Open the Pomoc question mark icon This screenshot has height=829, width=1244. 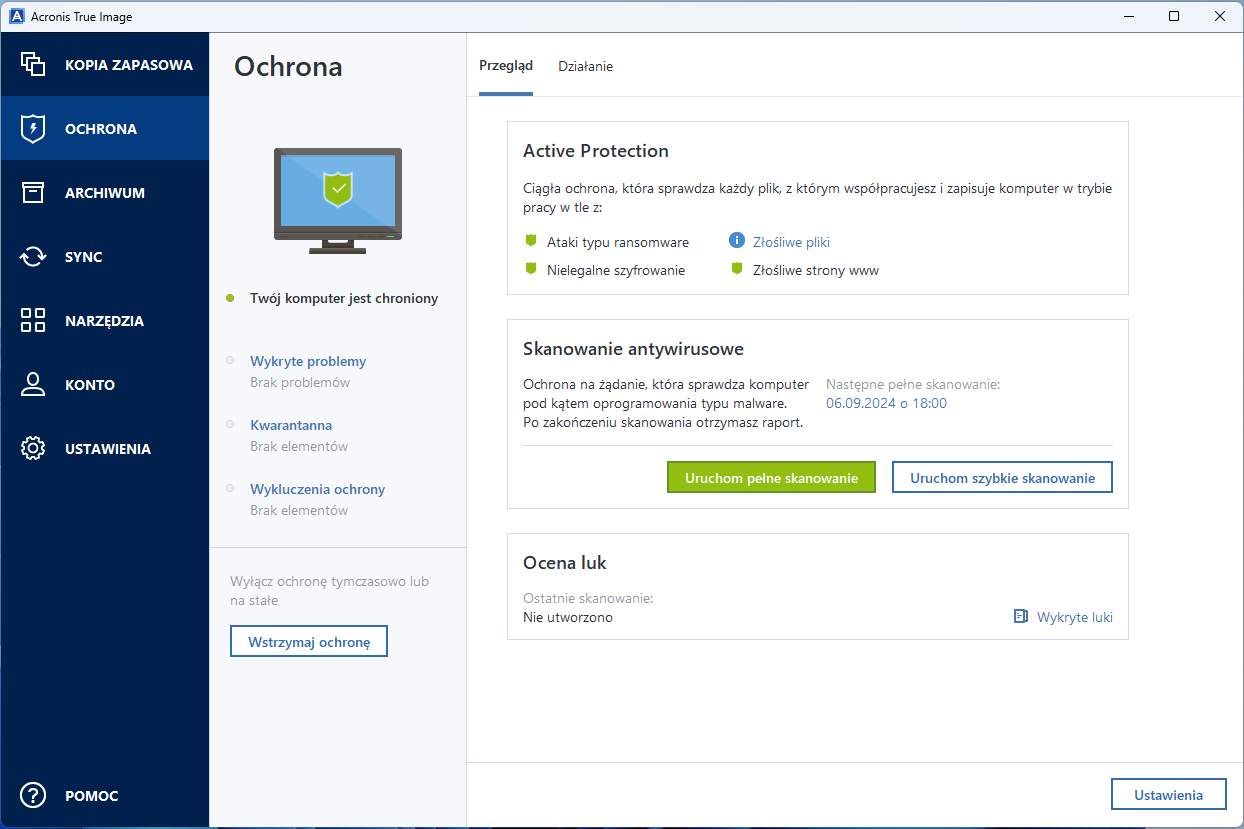pyautogui.click(x=33, y=796)
